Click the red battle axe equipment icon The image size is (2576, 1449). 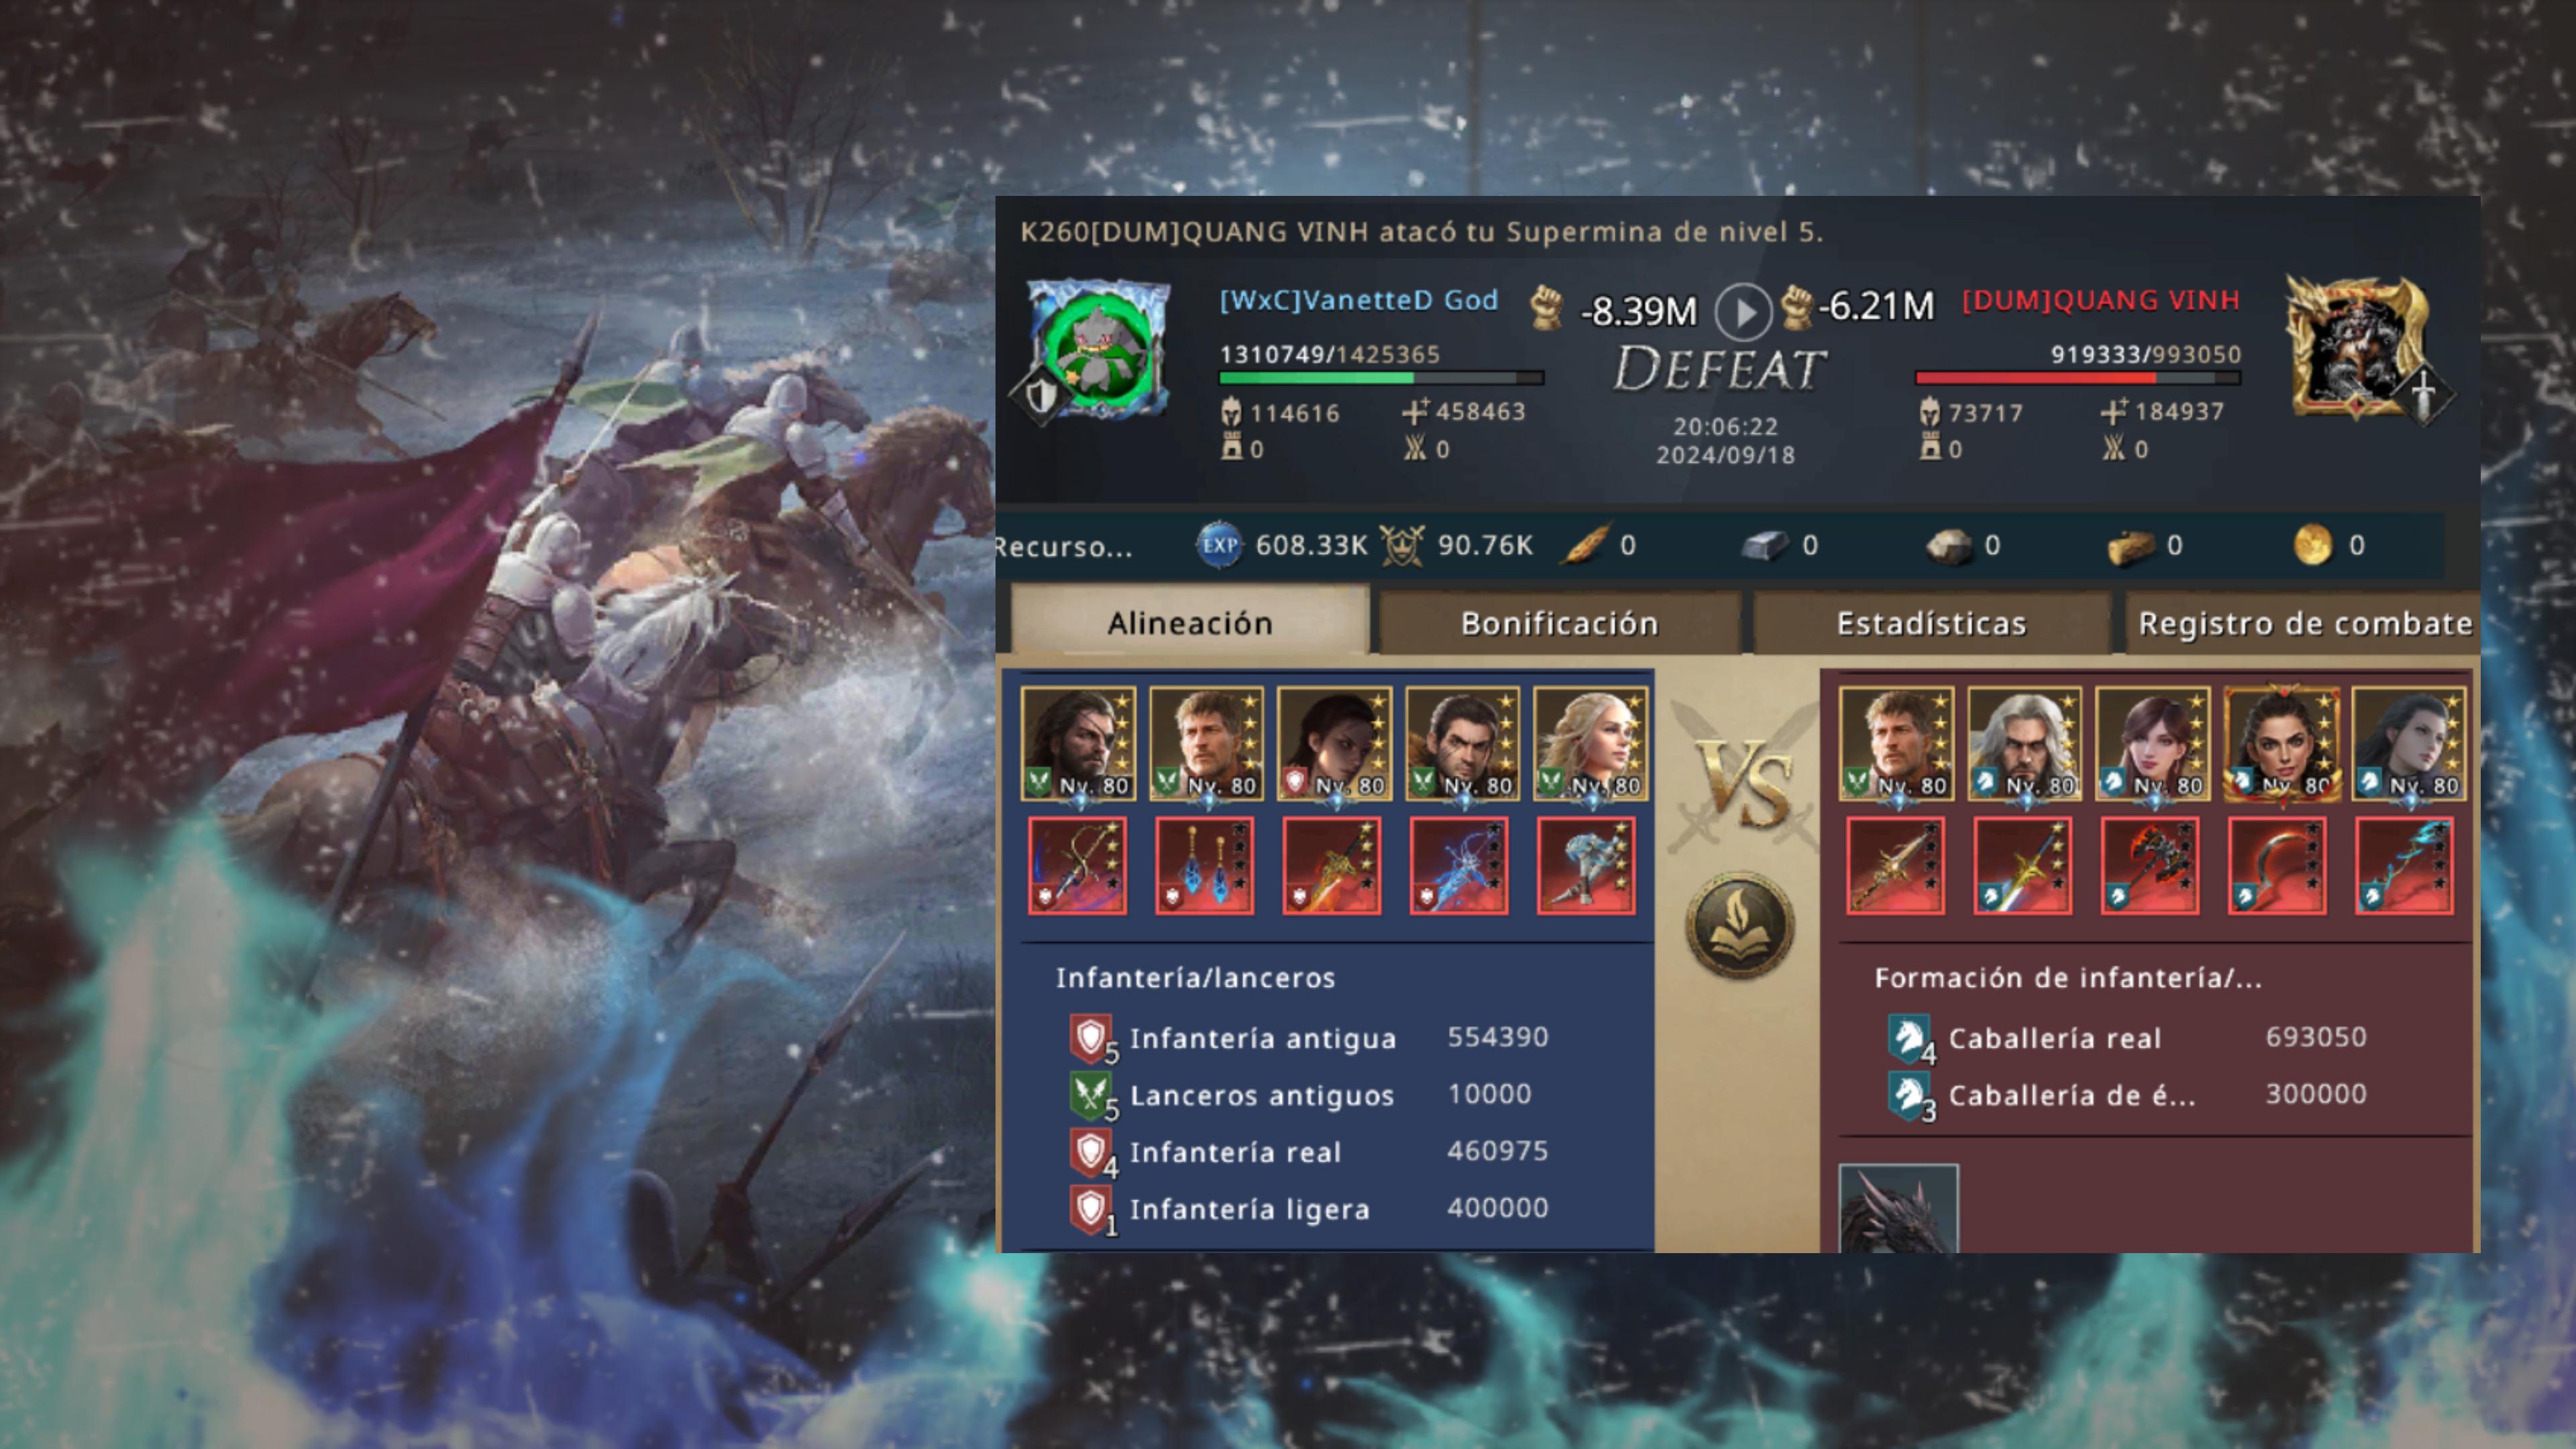point(2149,865)
